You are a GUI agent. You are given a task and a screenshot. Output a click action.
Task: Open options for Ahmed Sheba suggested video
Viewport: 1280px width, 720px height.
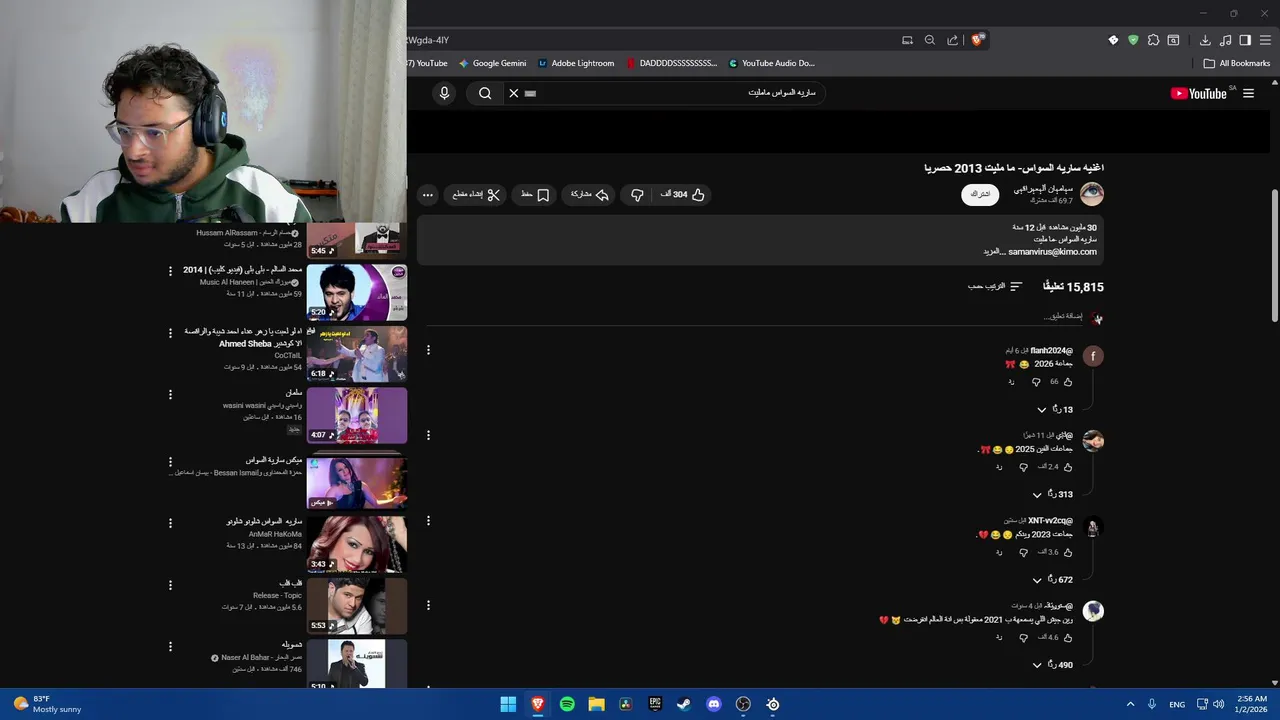[170, 333]
